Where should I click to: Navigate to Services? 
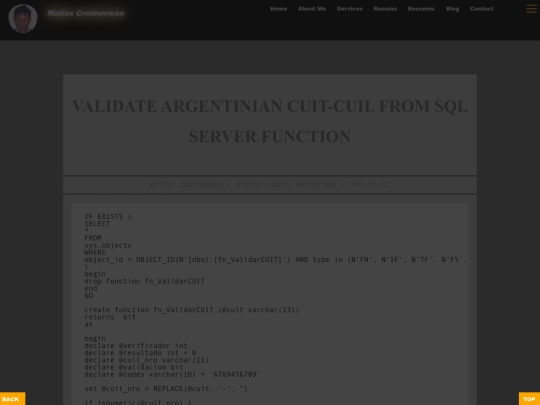click(x=350, y=9)
